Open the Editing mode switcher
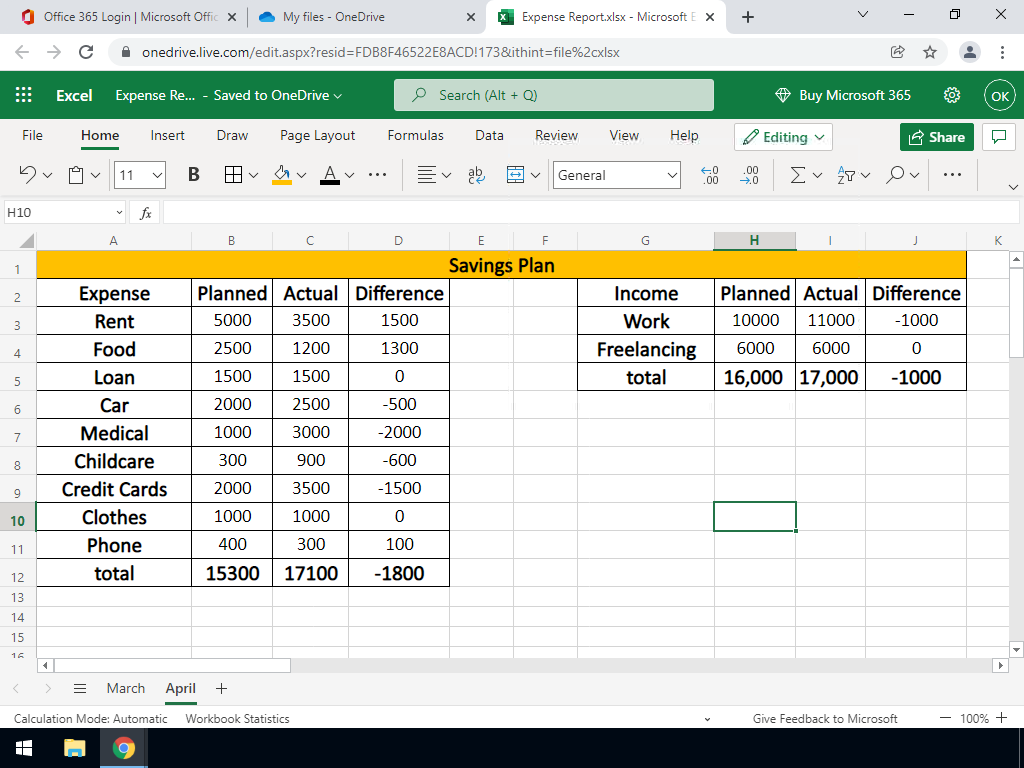Image resolution: width=1024 pixels, height=768 pixels. coord(784,137)
